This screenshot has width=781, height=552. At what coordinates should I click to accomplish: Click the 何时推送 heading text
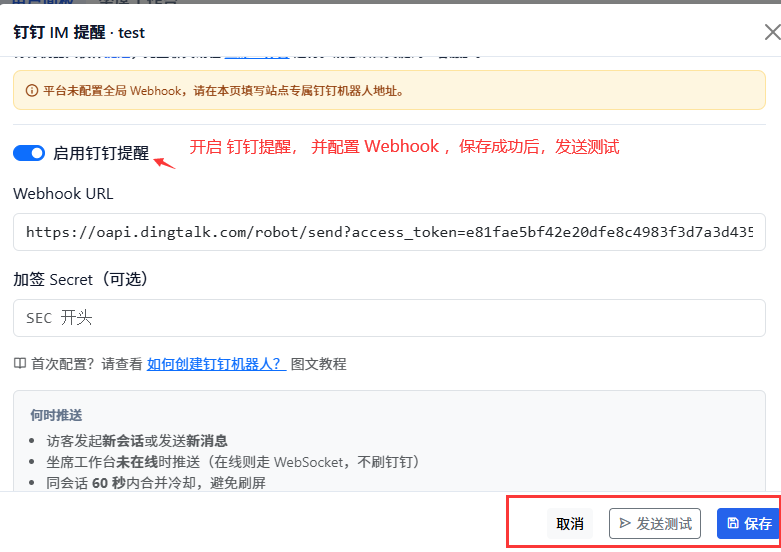56,415
